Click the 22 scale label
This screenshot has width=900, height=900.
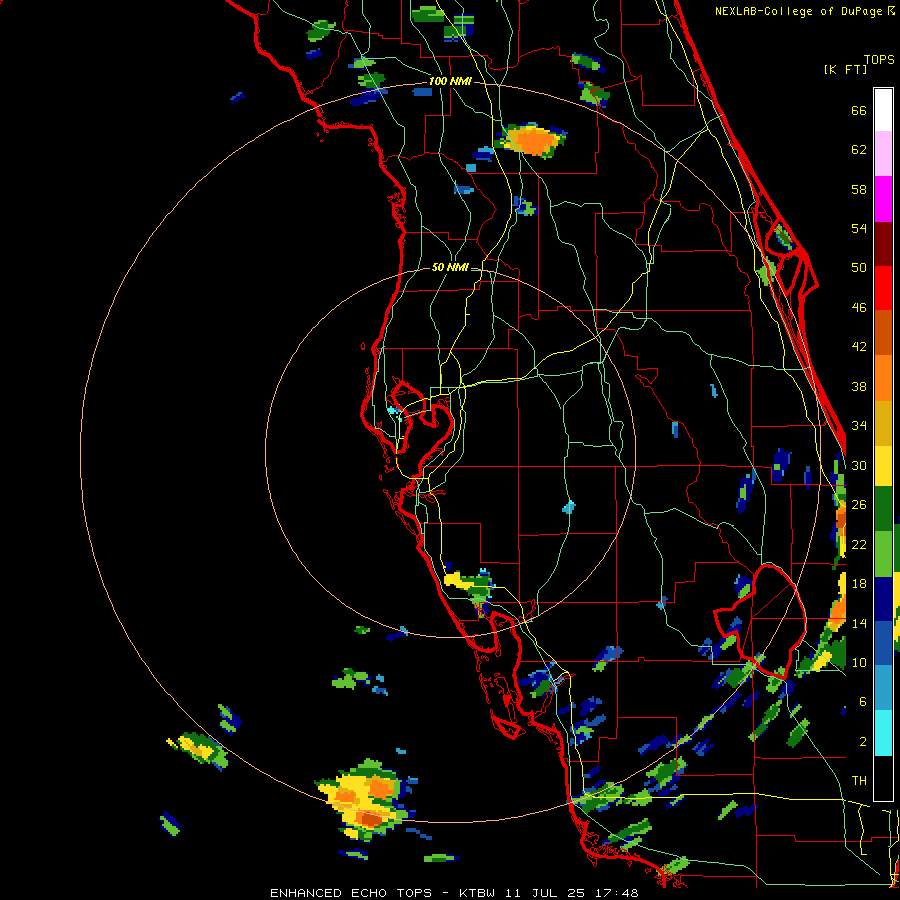click(x=859, y=544)
